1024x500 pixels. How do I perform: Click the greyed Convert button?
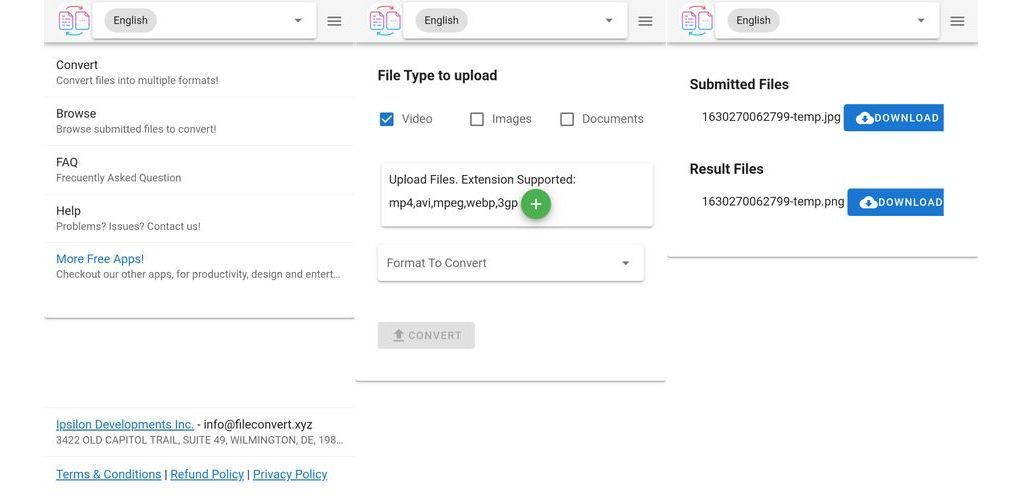click(x=426, y=336)
